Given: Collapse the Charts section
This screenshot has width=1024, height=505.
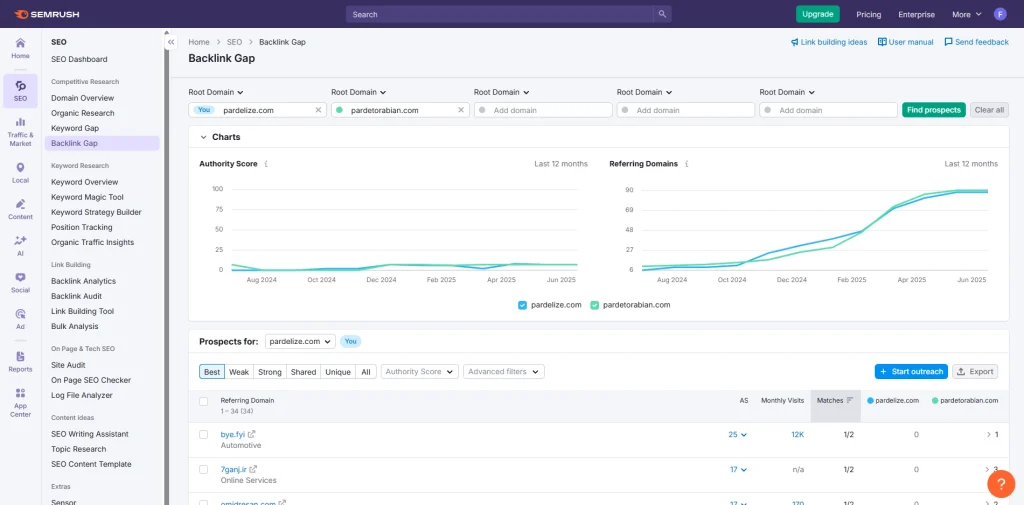Looking at the screenshot, I should pos(203,137).
